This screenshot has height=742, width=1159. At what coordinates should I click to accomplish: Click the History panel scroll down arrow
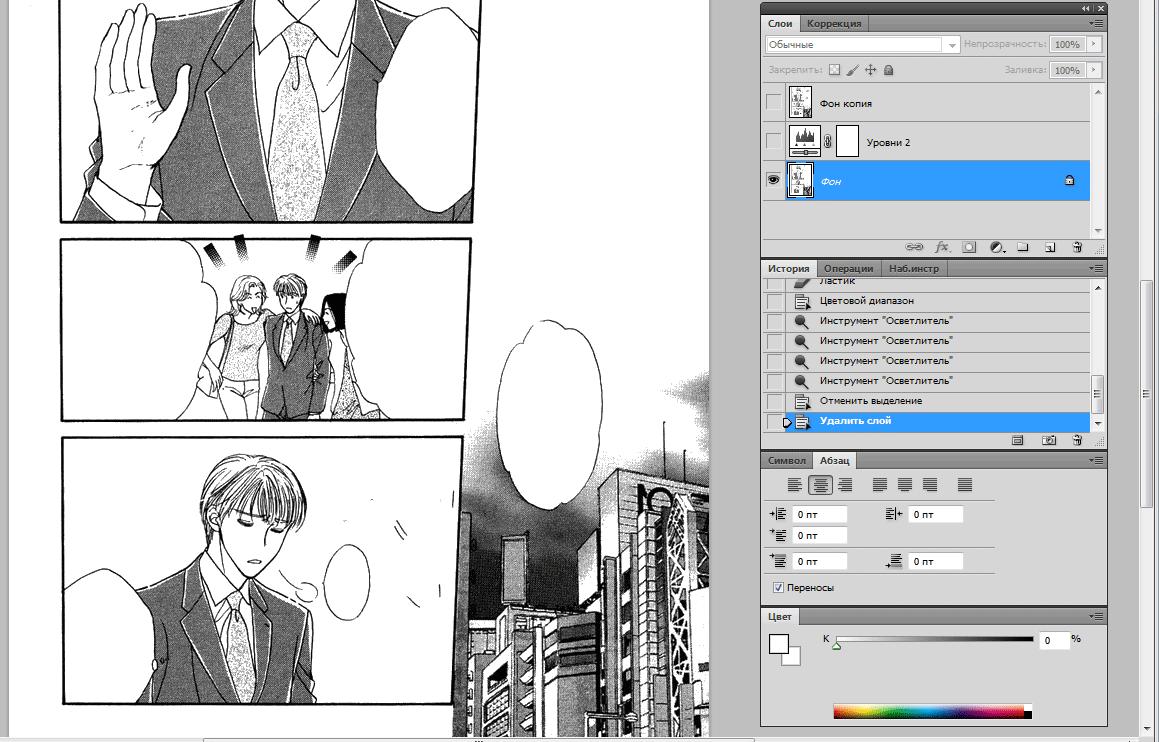point(1098,424)
